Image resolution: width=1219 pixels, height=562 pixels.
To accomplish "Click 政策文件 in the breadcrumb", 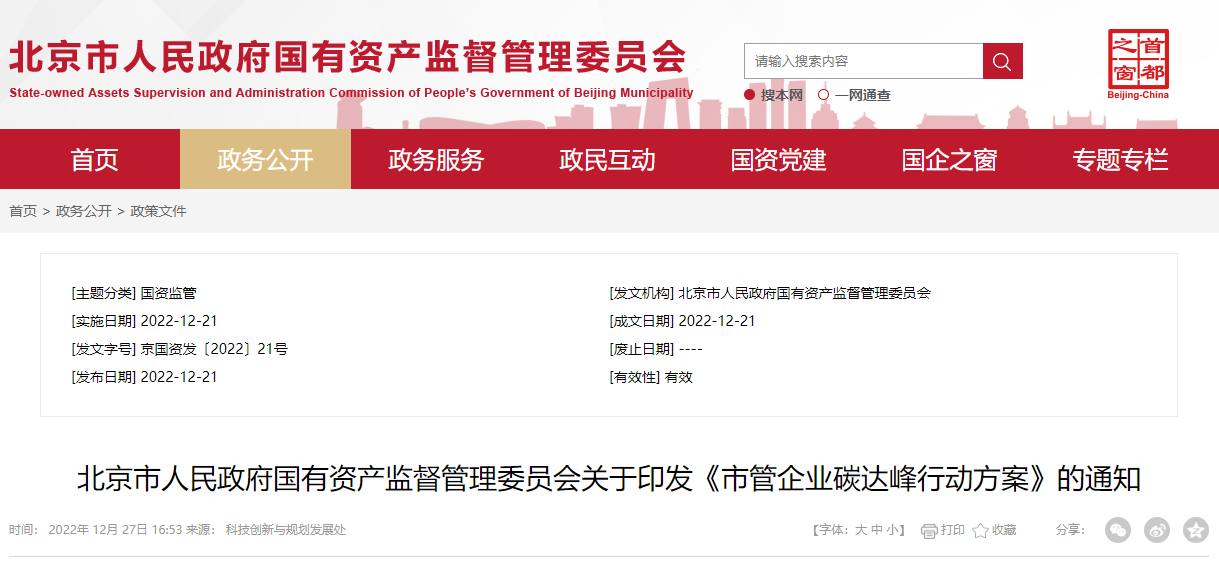I will [158, 211].
